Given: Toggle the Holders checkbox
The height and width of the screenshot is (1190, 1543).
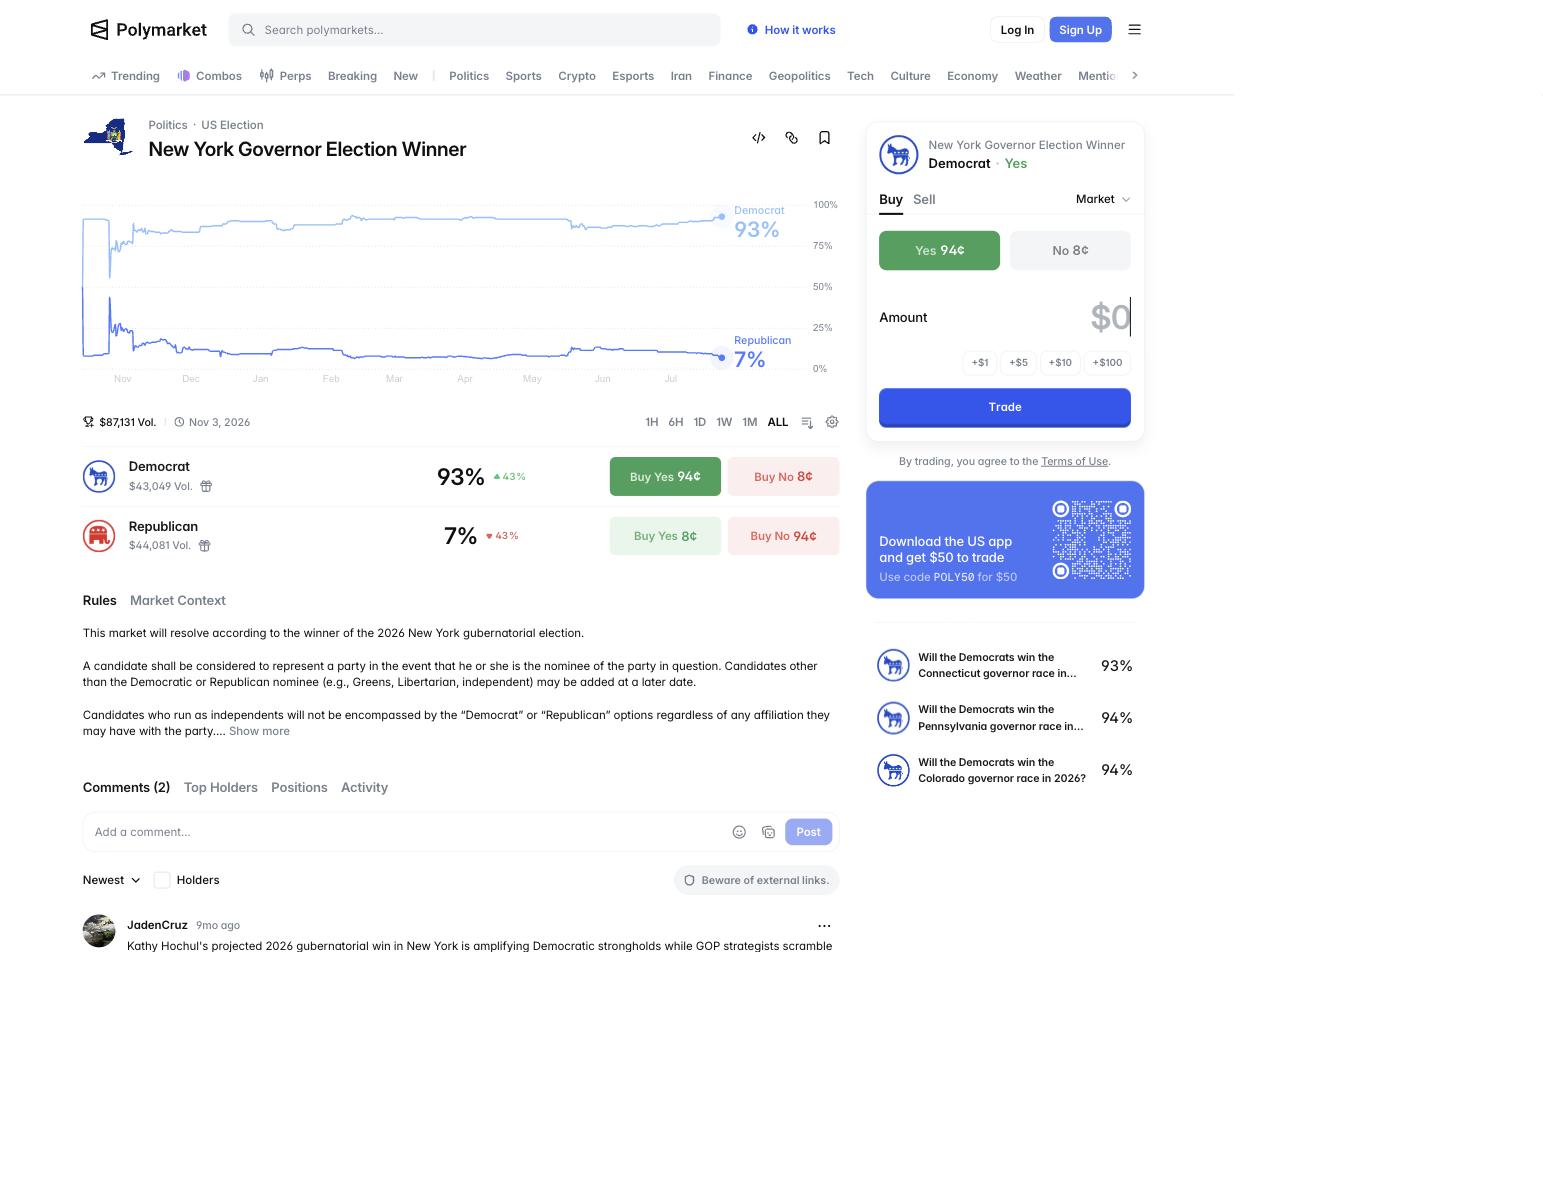Looking at the screenshot, I should 162,880.
